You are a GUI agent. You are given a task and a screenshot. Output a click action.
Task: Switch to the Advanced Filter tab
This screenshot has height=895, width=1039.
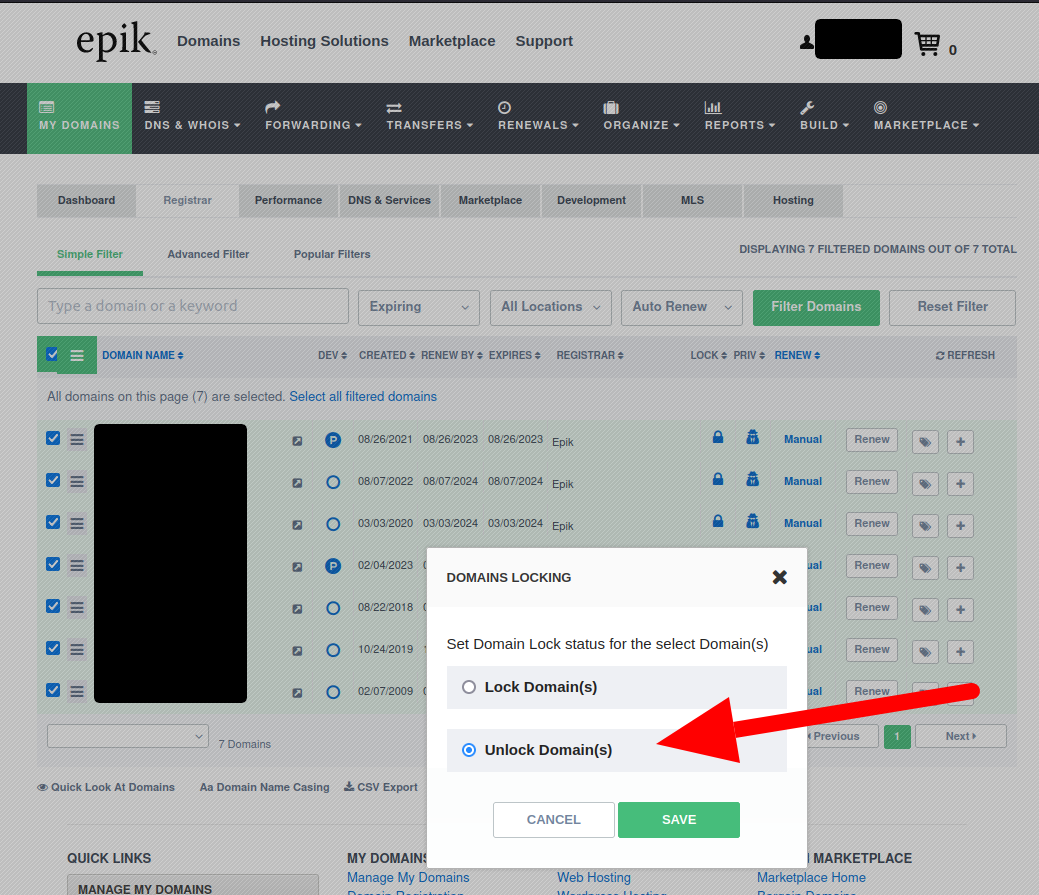(208, 254)
